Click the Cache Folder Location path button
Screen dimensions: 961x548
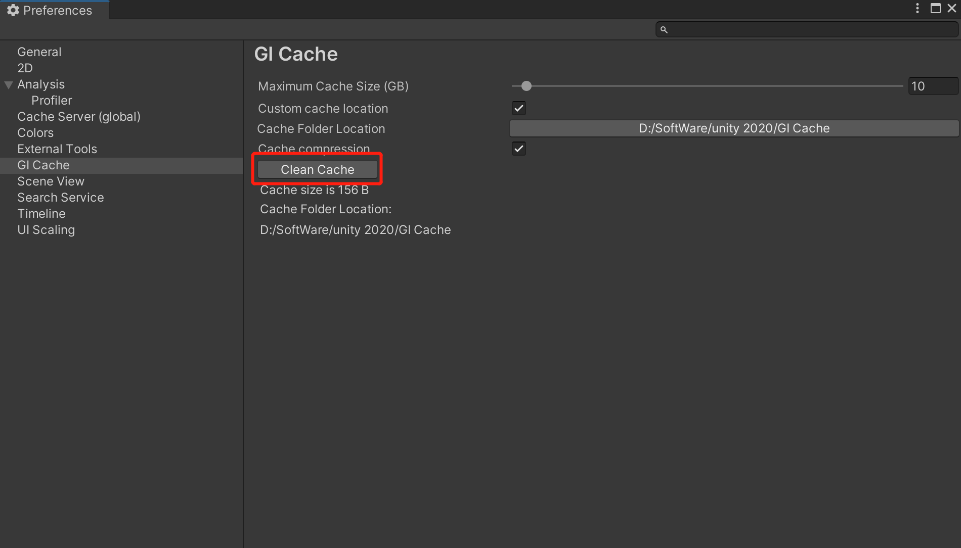point(734,128)
